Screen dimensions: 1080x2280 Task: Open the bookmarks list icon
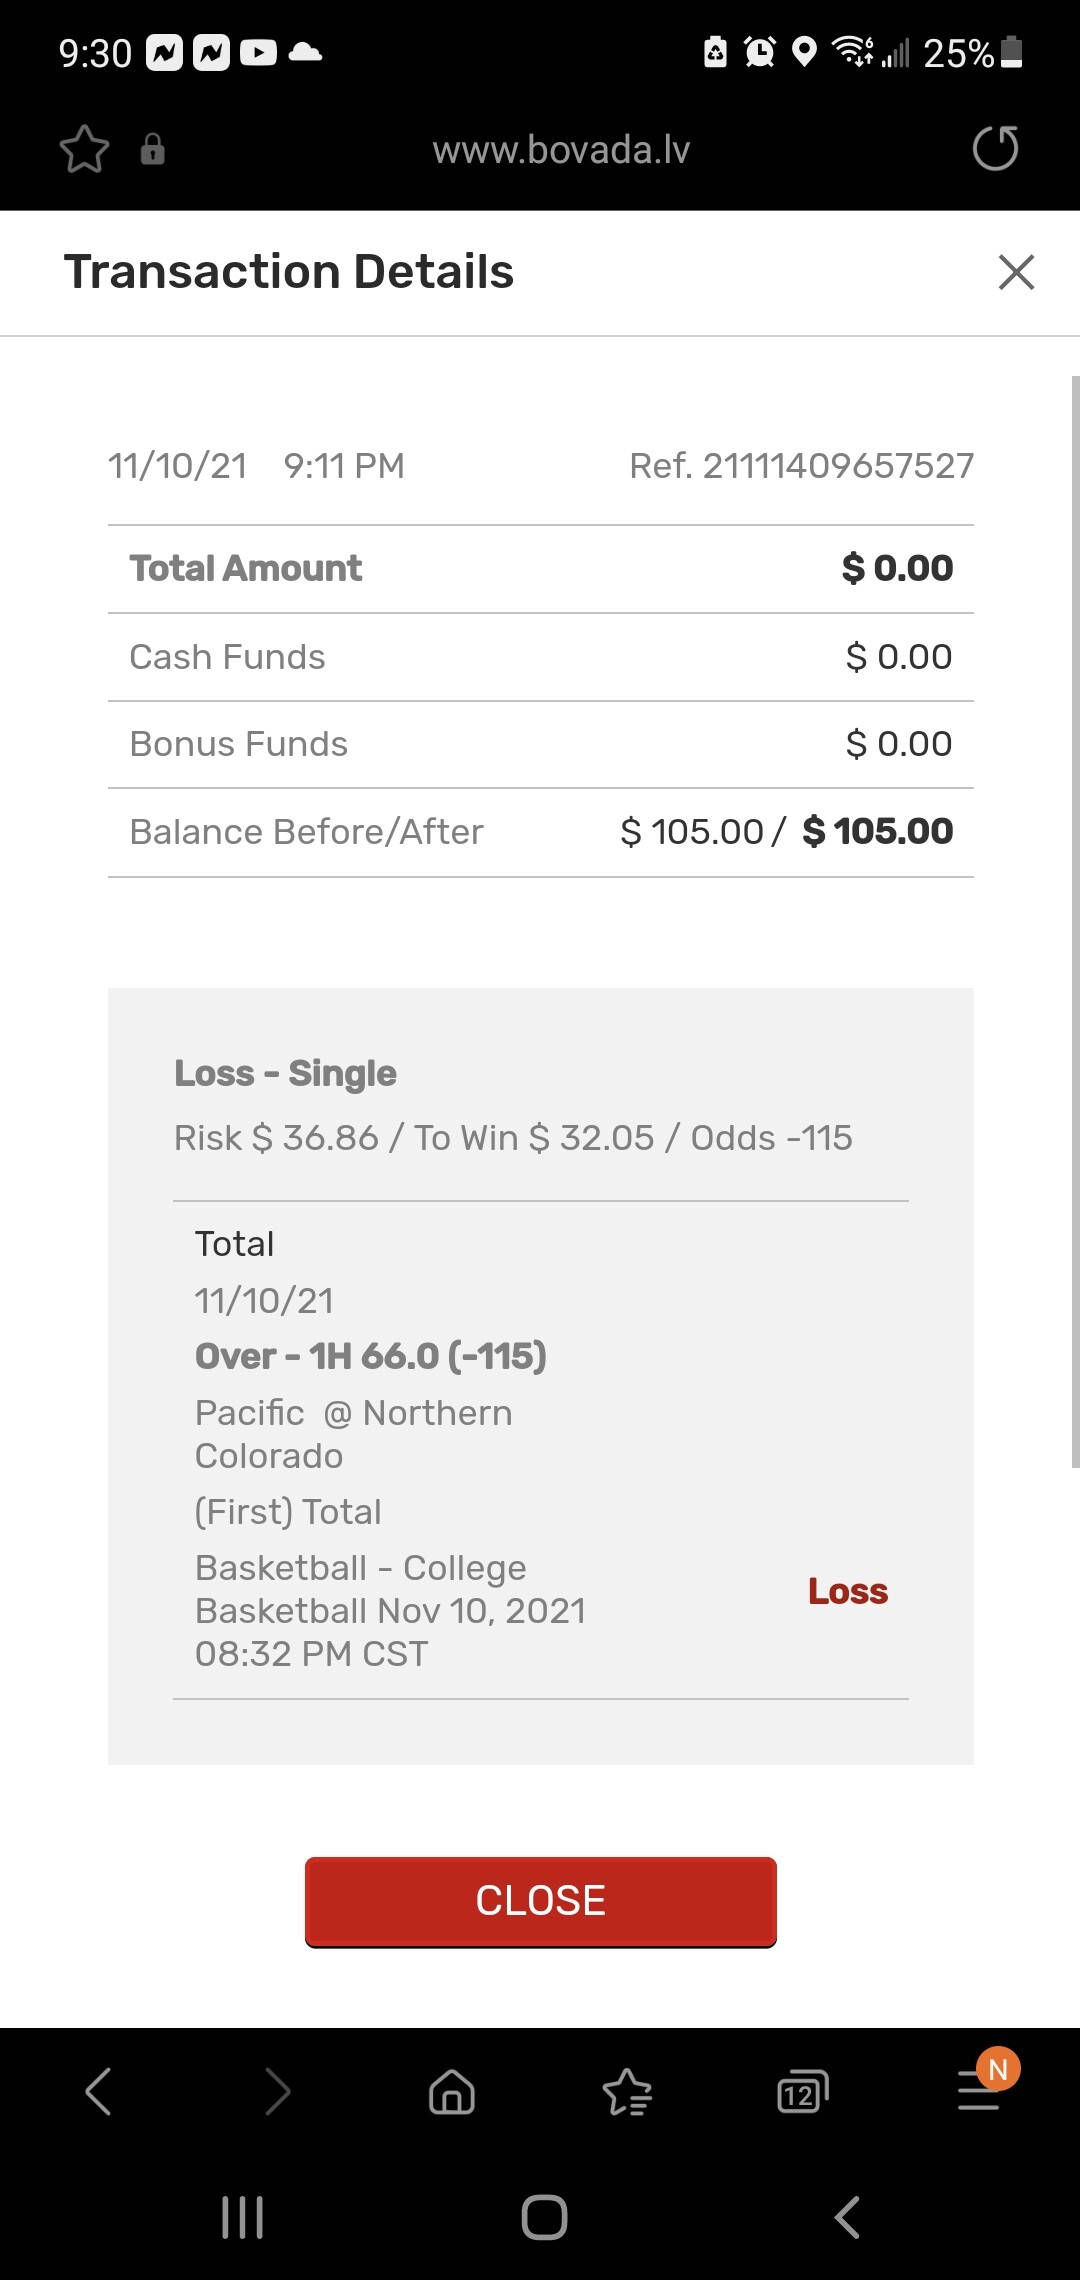coord(627,2091)
